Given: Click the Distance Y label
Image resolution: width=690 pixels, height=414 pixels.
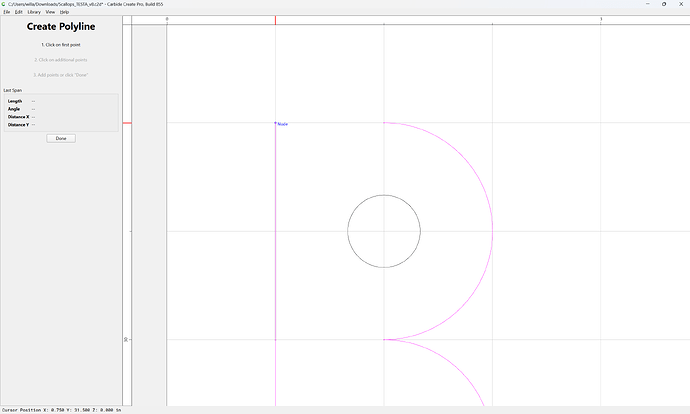Looking at the screenshot, I should coord(18,125).
